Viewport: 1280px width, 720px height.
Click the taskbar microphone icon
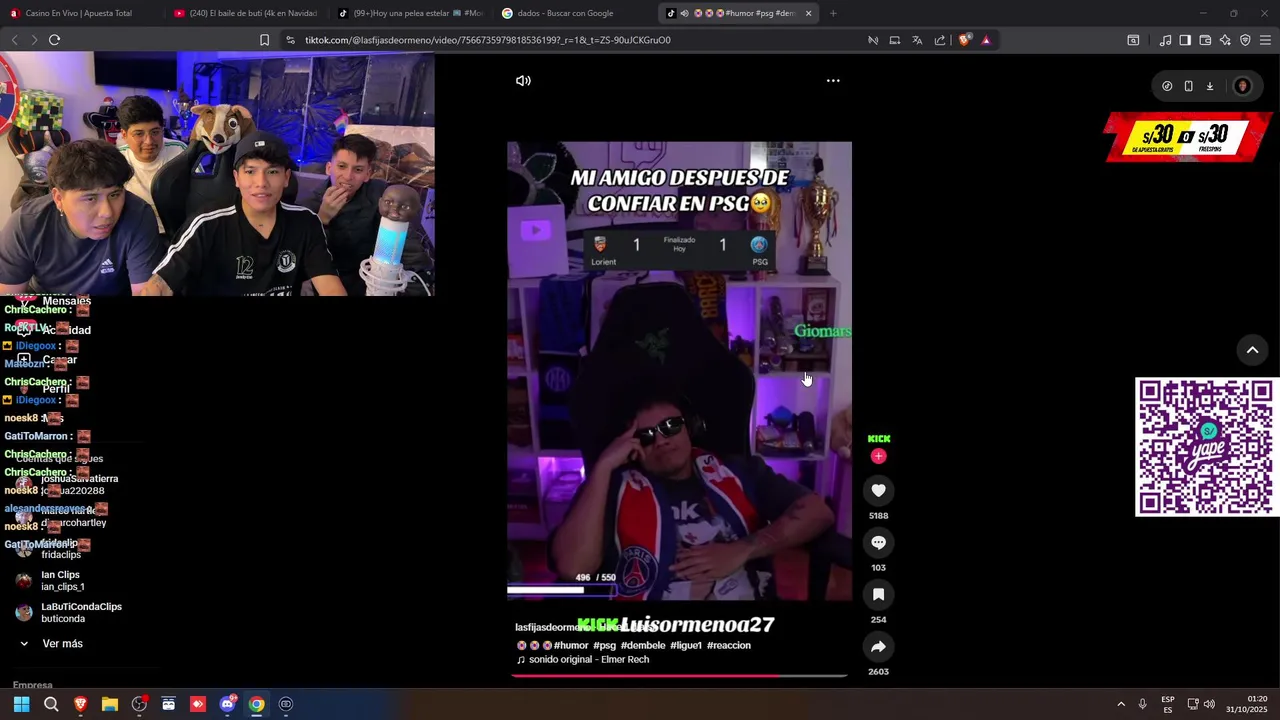(1142, 704)
